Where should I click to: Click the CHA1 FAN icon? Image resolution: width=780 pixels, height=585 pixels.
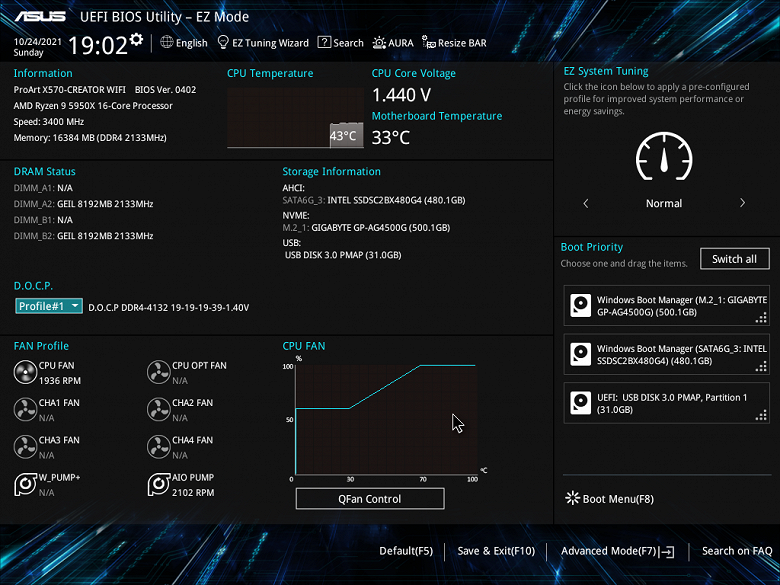pyautogui.click(x=25, y=410)
